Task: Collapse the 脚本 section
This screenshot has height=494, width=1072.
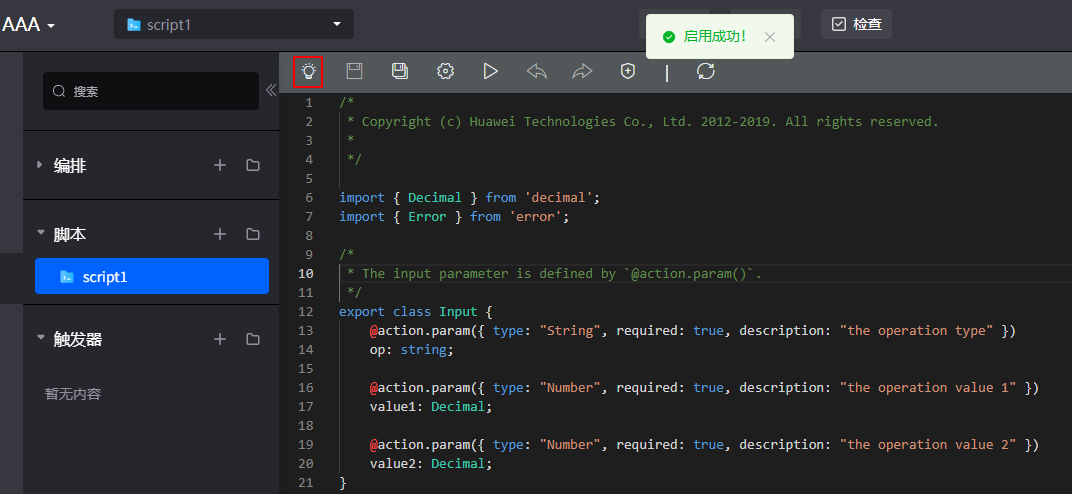Action: tap(40, 233)
